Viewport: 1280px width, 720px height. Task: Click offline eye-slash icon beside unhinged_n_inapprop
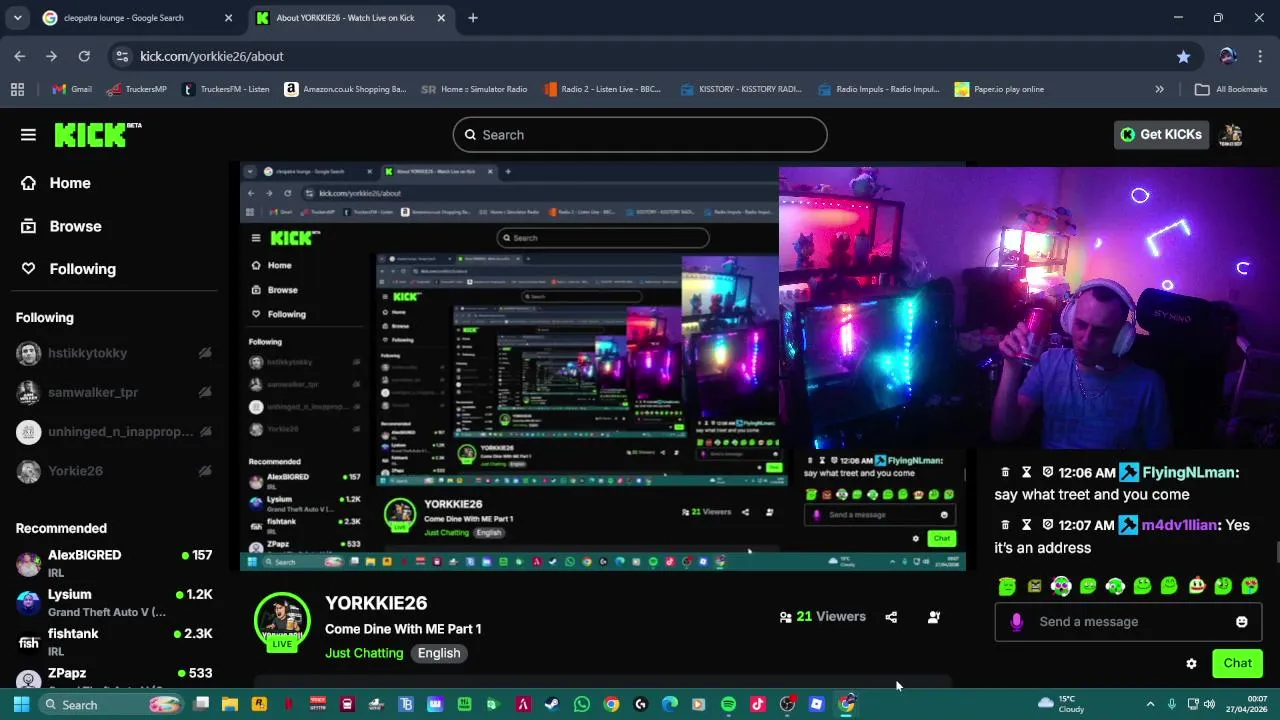[x=204, y=432]
